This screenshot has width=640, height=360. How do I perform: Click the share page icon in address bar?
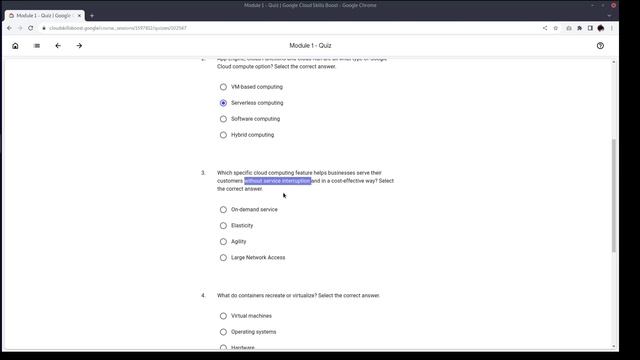coord(545,28)
